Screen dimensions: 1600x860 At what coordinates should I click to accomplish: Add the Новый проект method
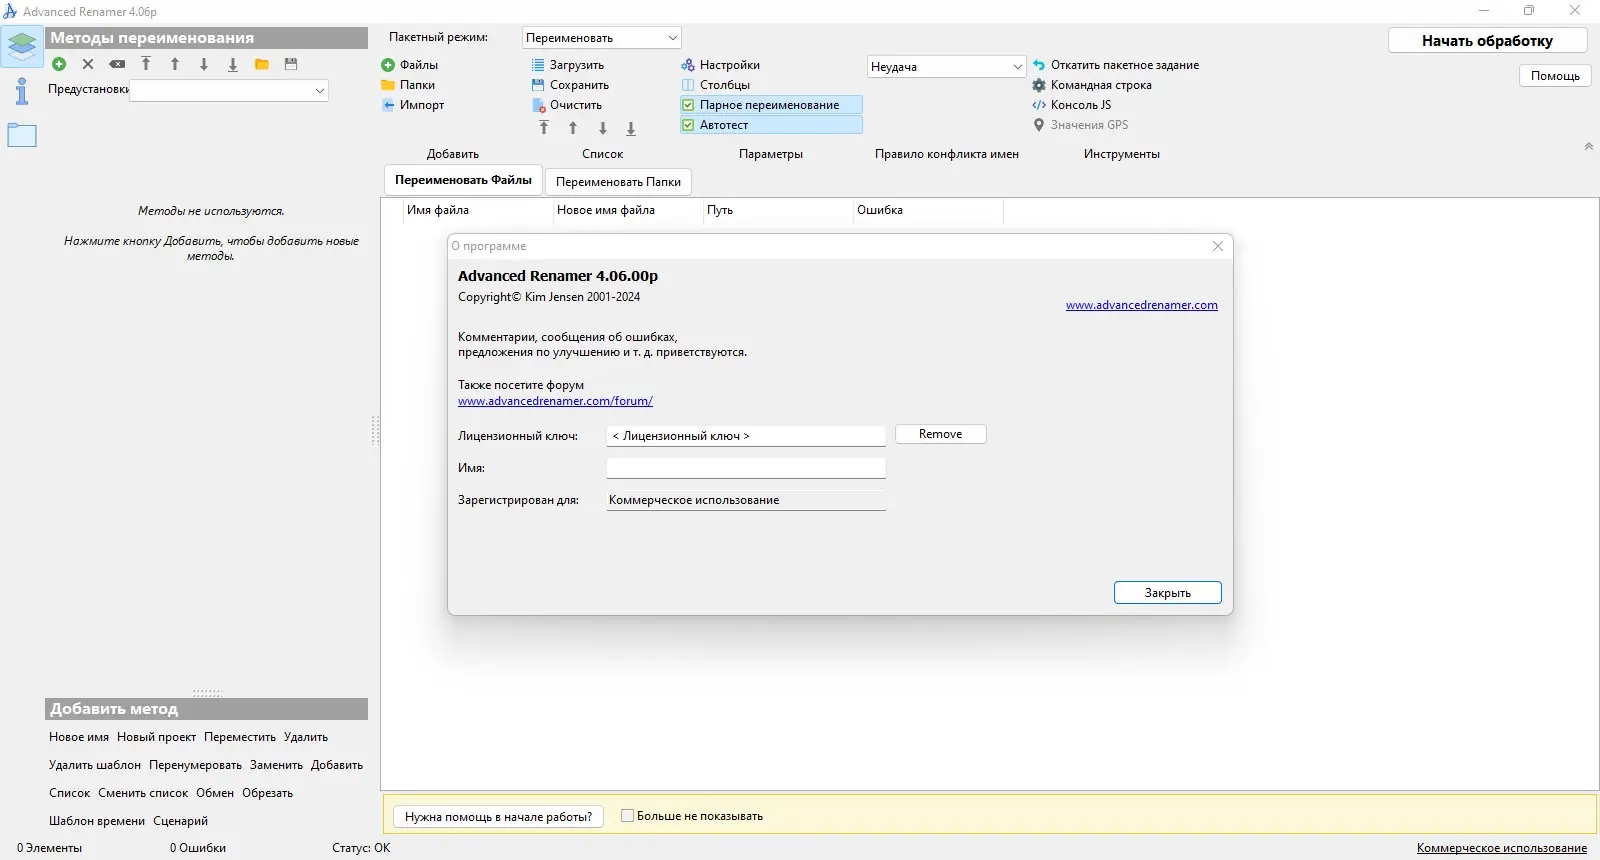[x=156, y=737]
